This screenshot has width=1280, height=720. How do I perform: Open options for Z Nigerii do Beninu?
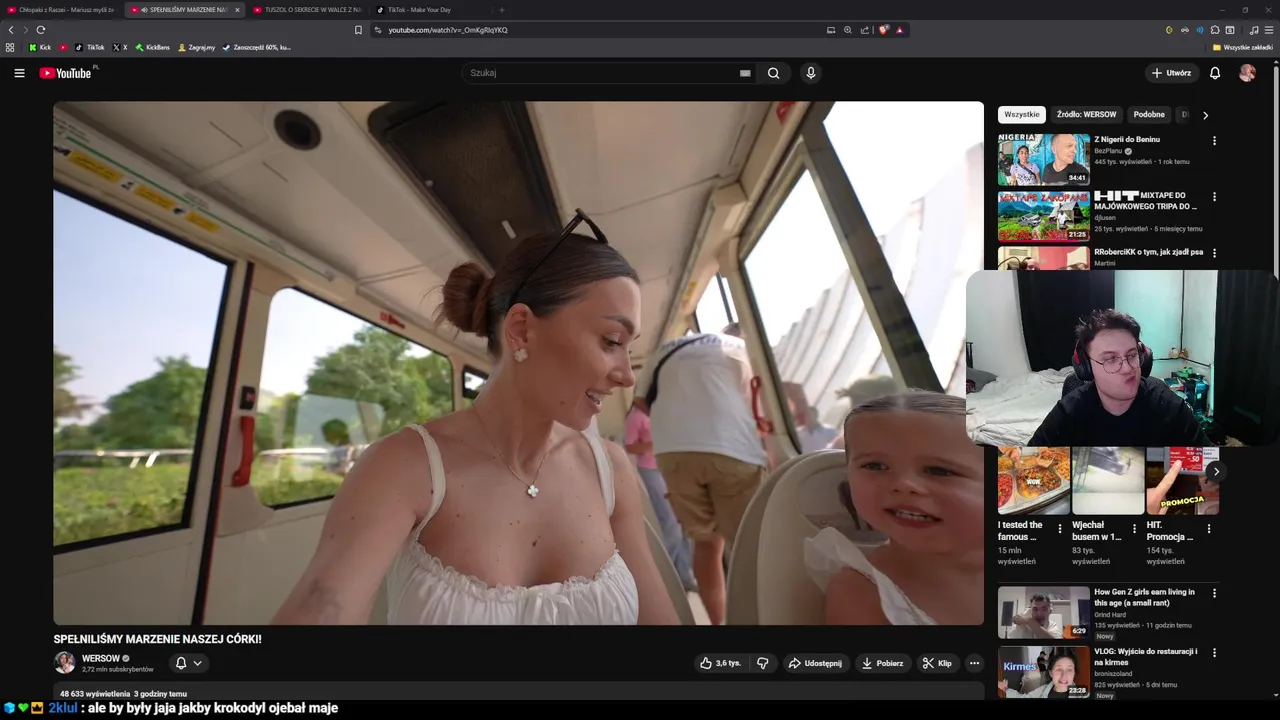click(x=1215, y=141)
